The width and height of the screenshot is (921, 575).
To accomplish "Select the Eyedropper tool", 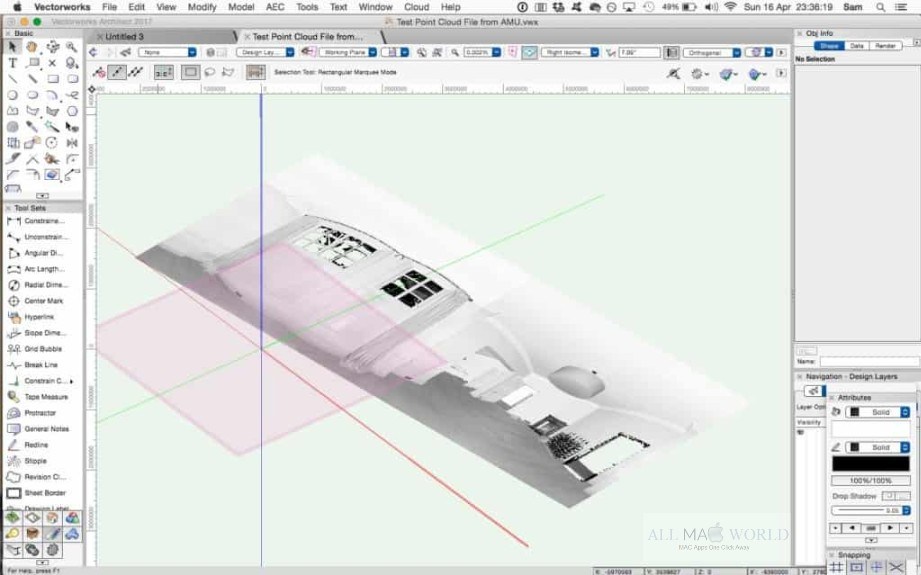I will coord(33,126).
